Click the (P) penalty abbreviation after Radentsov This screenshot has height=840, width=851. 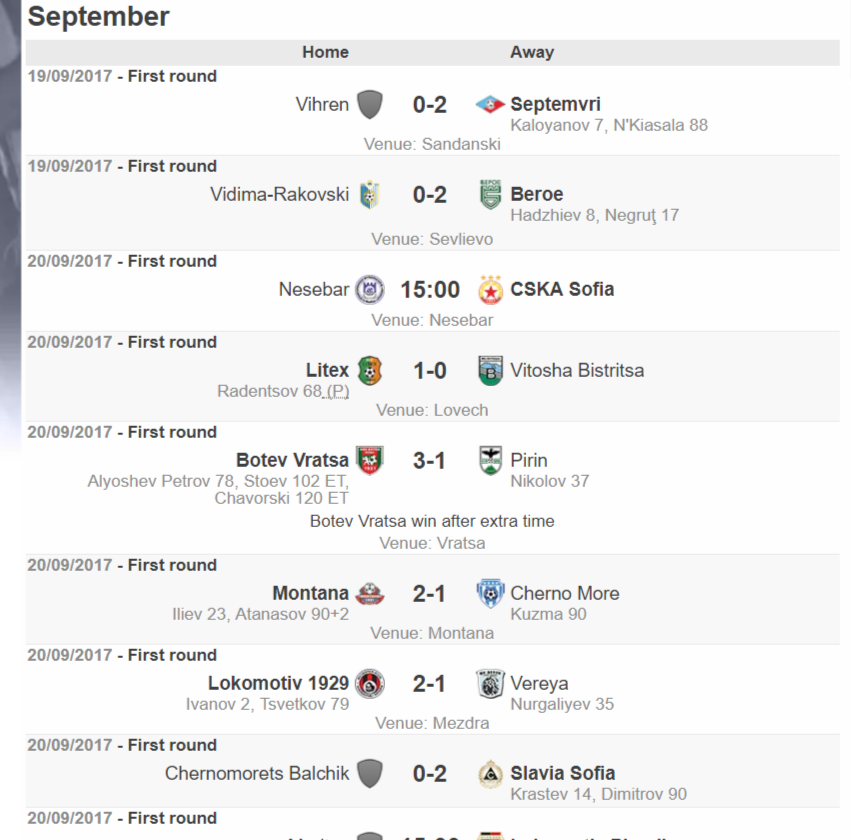[x=338, y=391]
